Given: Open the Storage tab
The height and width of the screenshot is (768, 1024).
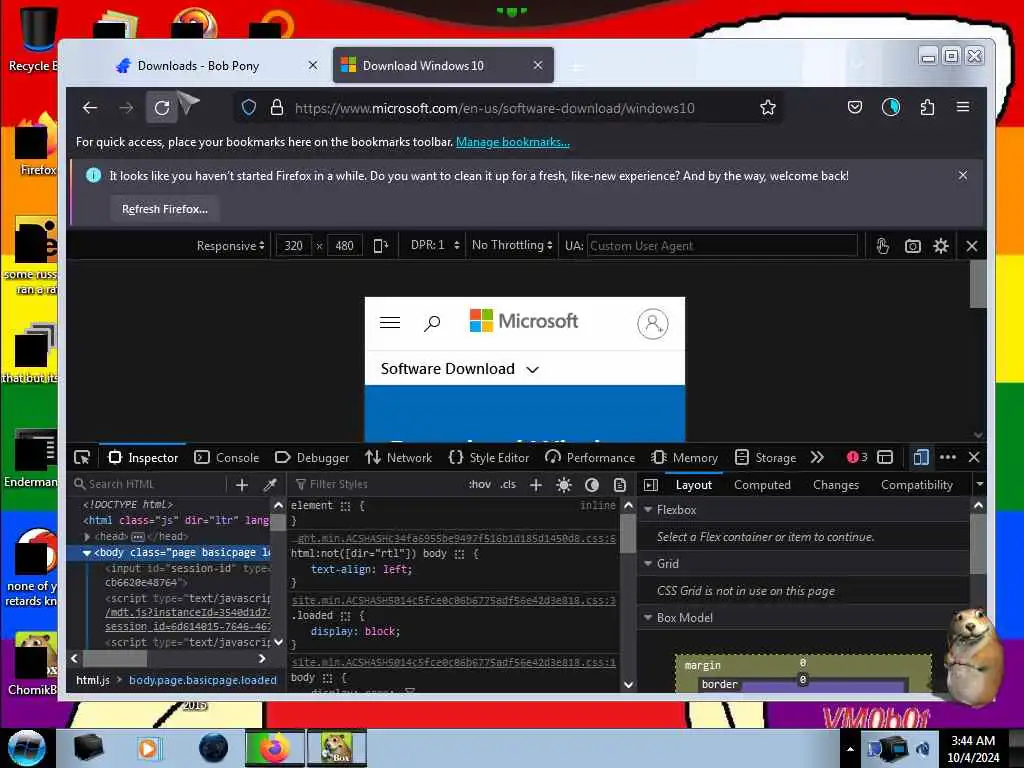Looking at the screenshot, I should tap(765, 458).
